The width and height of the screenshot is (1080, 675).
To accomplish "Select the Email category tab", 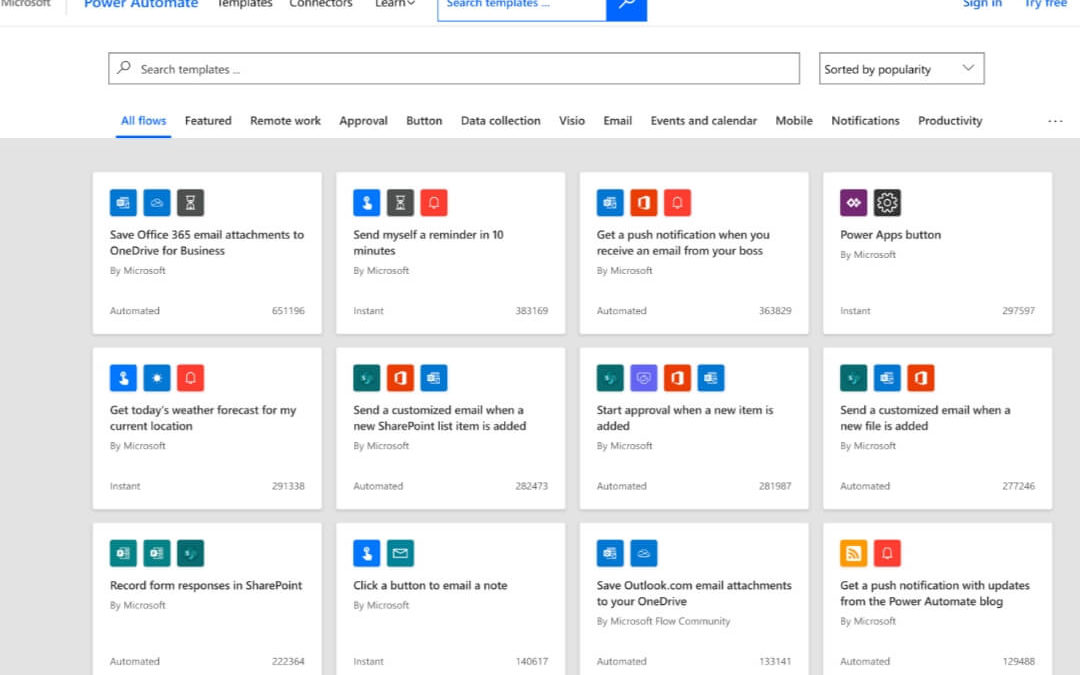I will pyautogui.click(x=618, y=121).
